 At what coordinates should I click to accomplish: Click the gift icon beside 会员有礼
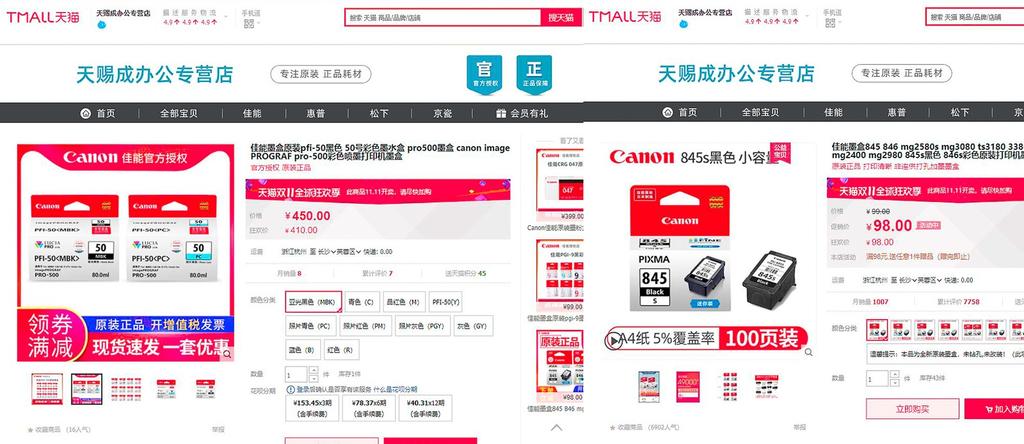[x=501, y=113]
